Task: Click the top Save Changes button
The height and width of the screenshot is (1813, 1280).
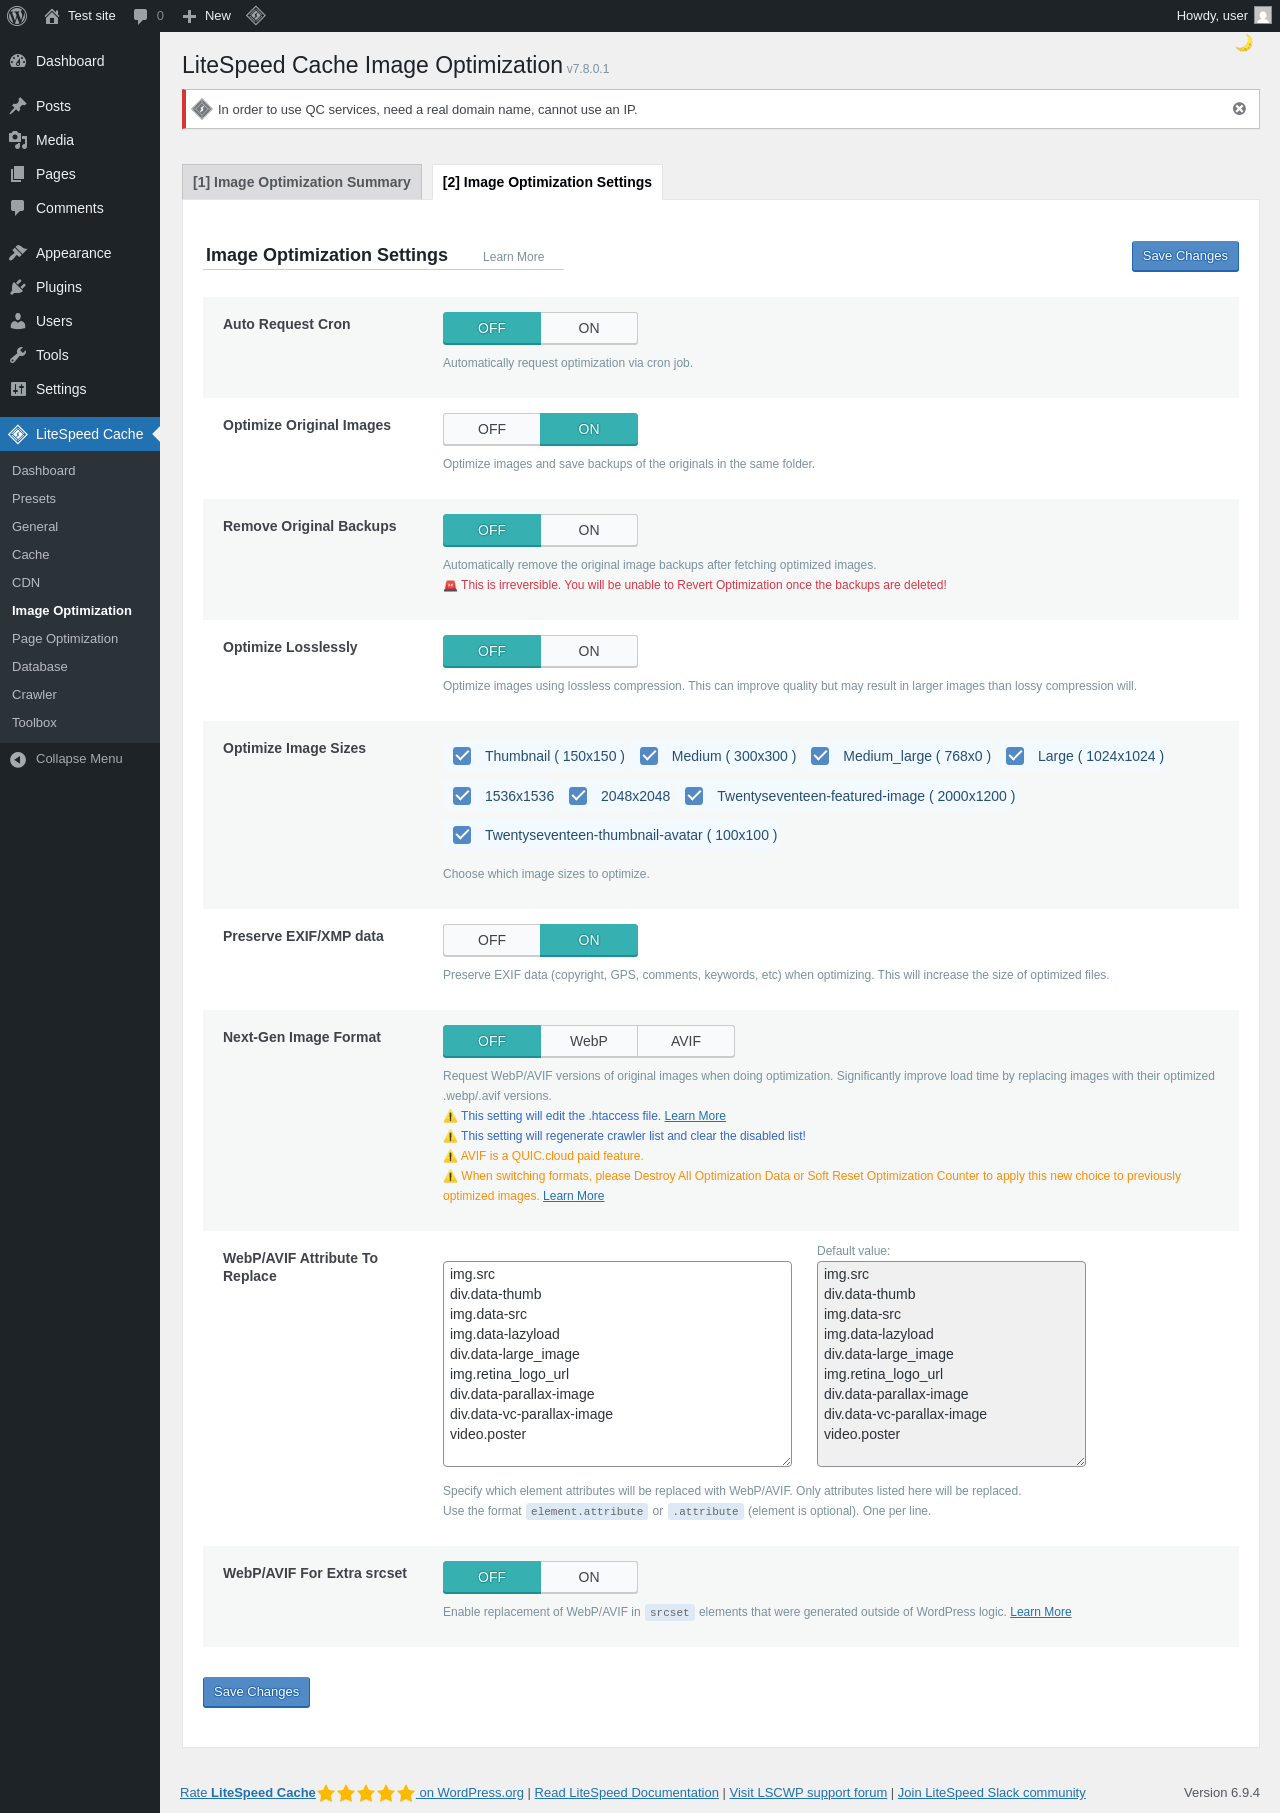Action: (x=1185, y=256)
